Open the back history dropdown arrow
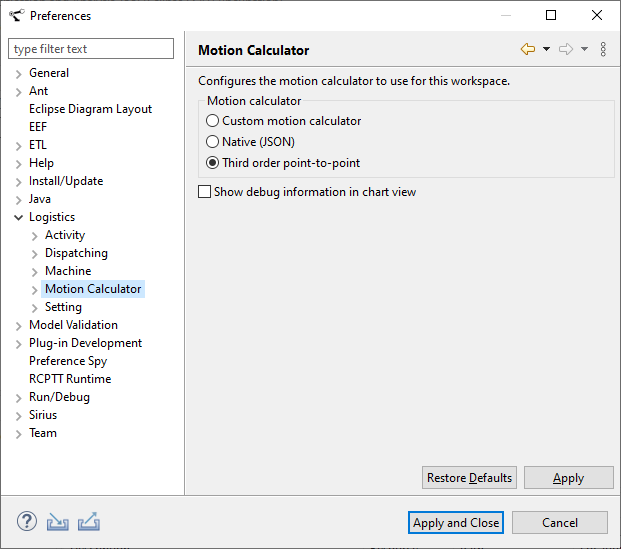The height and width of the screenshot is (549, 621). coord(546,49)
